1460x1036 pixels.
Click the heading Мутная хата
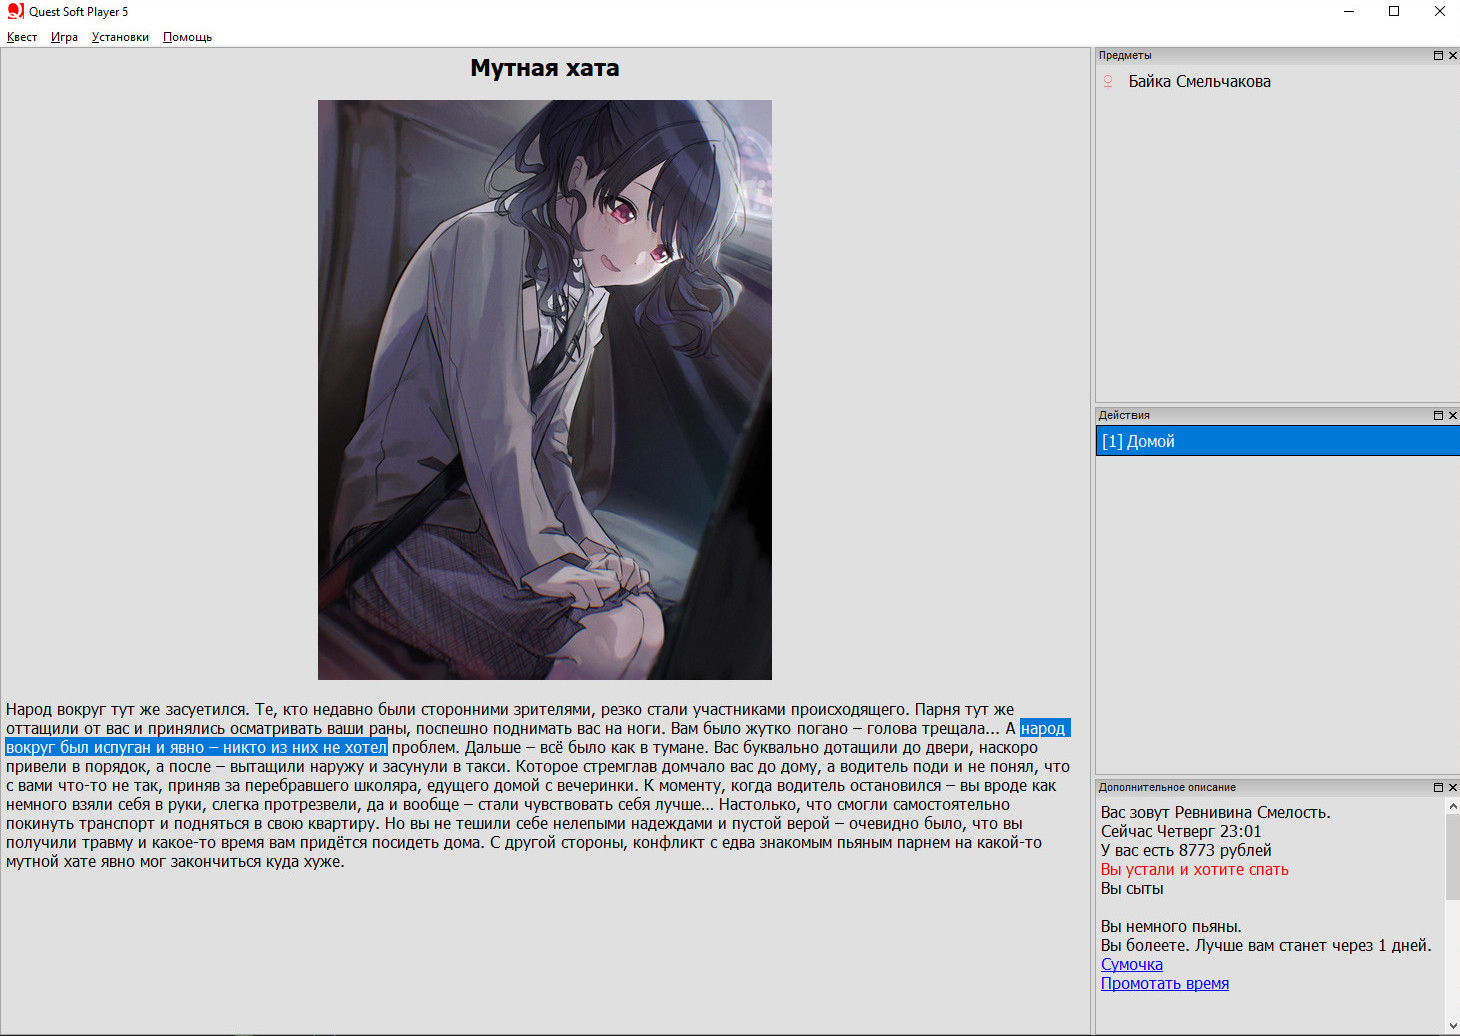pyautogui.click(x=545, y=68)
